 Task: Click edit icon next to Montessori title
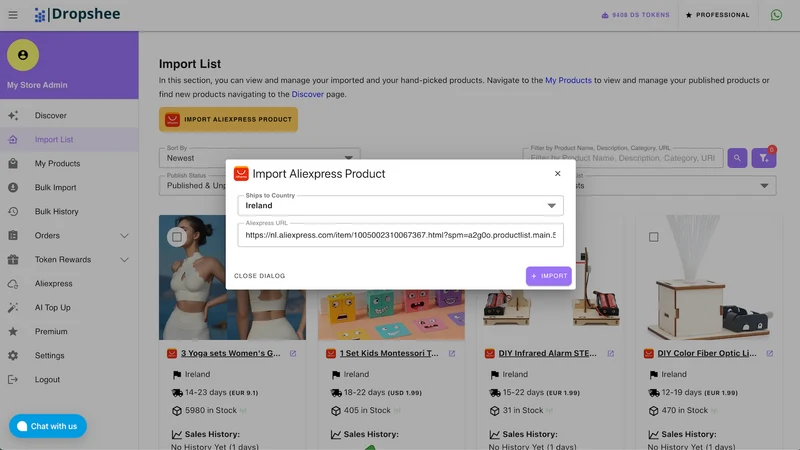coord(452,353)
